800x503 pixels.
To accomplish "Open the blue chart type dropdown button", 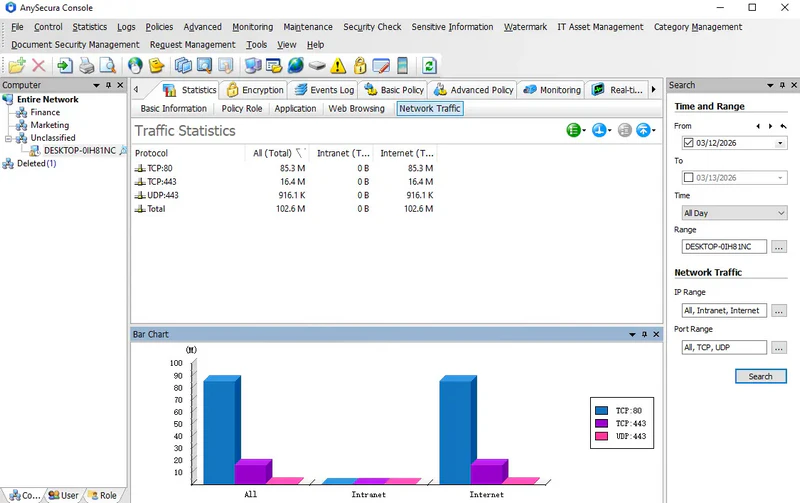I will pos(602,131).
